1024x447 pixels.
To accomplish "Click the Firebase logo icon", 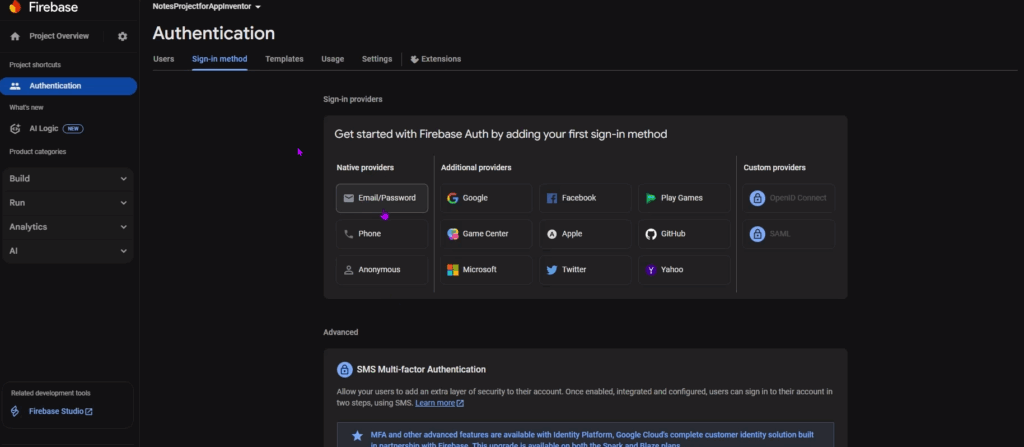I will point(14,7).
